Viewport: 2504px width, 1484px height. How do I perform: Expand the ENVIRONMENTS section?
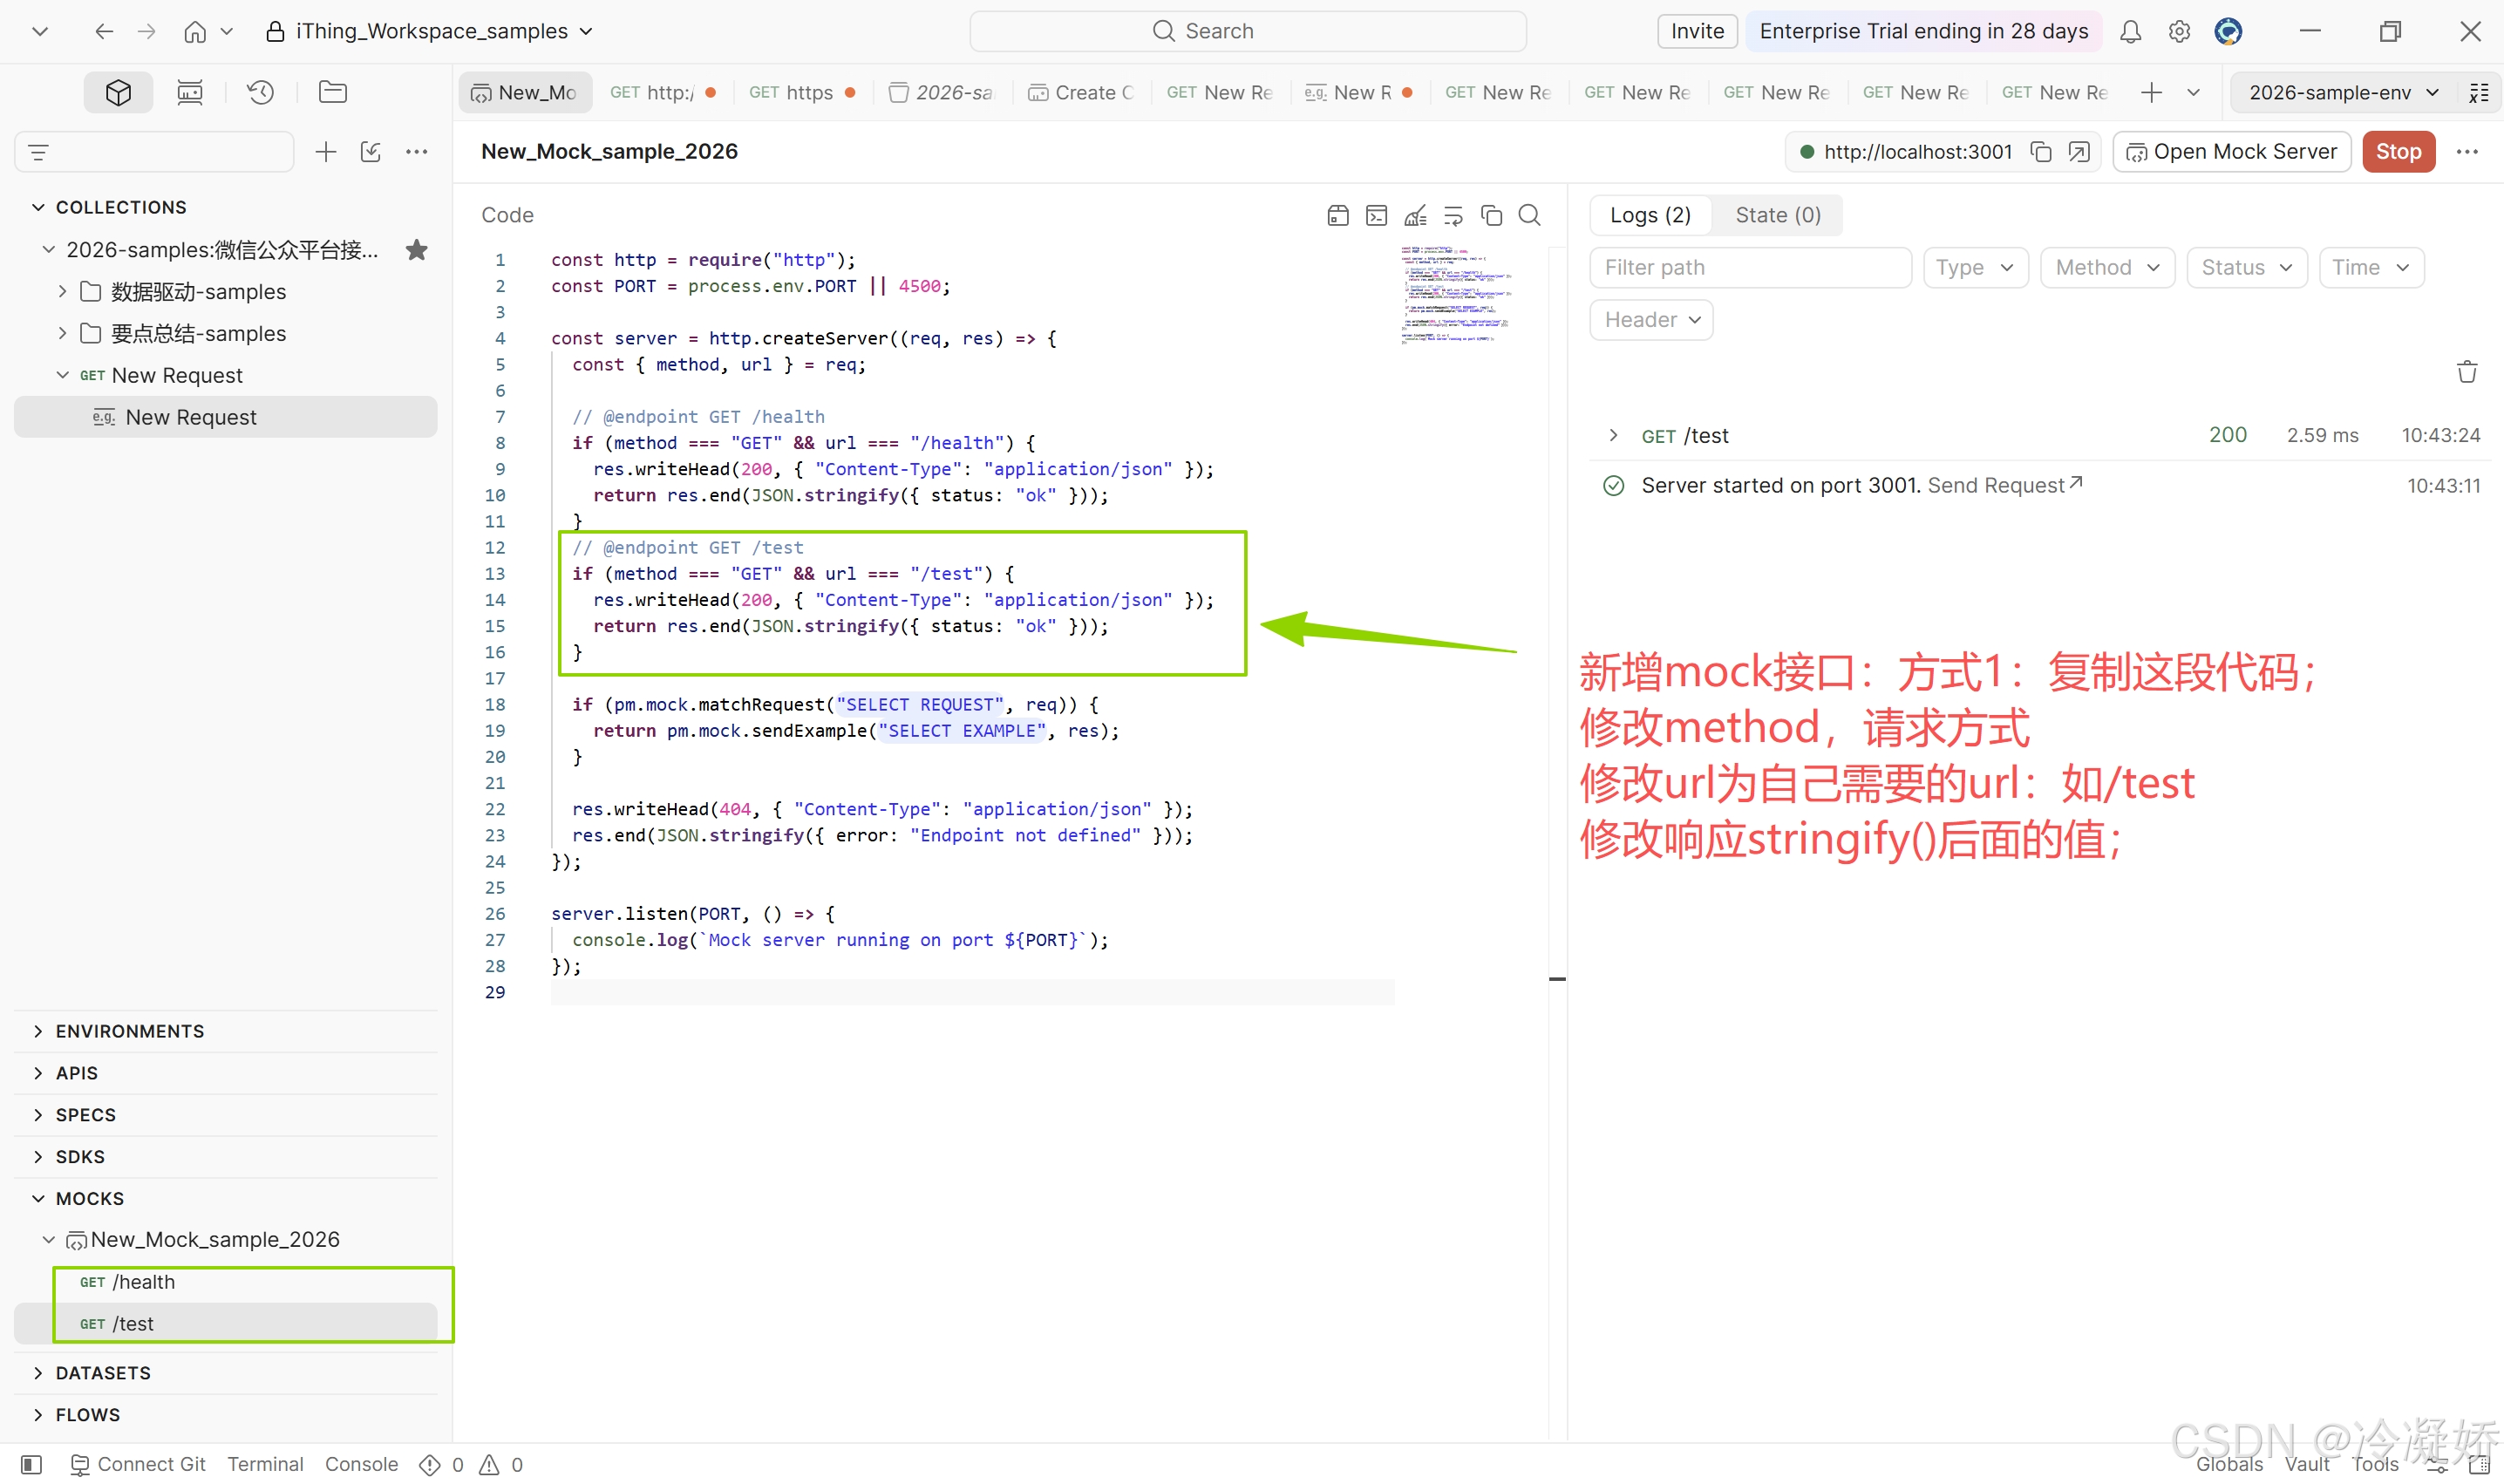tap(38, 1031)
